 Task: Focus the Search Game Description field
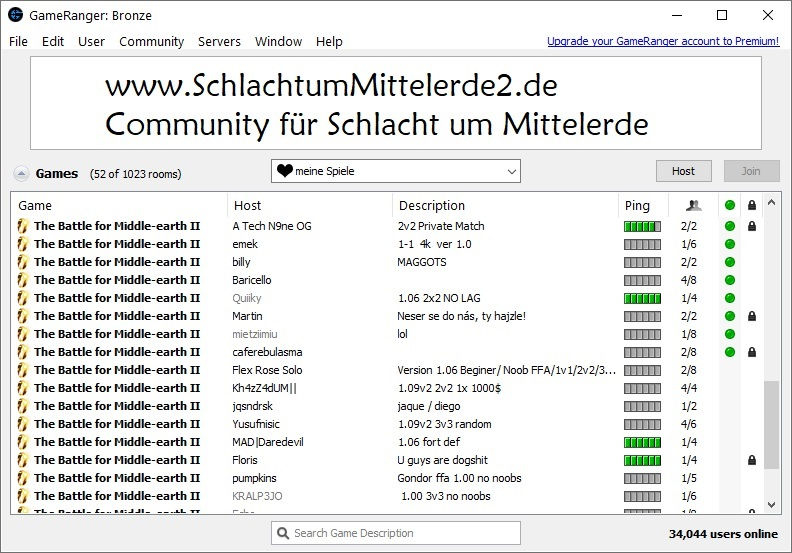[x=396, y=533]
